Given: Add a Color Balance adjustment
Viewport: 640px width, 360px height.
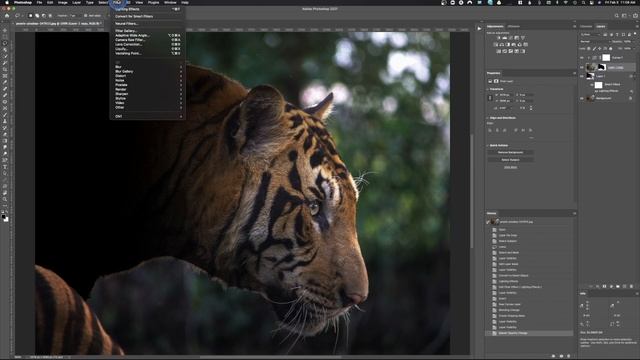Looking at the screenshot, I should pyautogui.click(x=502, y=44).
